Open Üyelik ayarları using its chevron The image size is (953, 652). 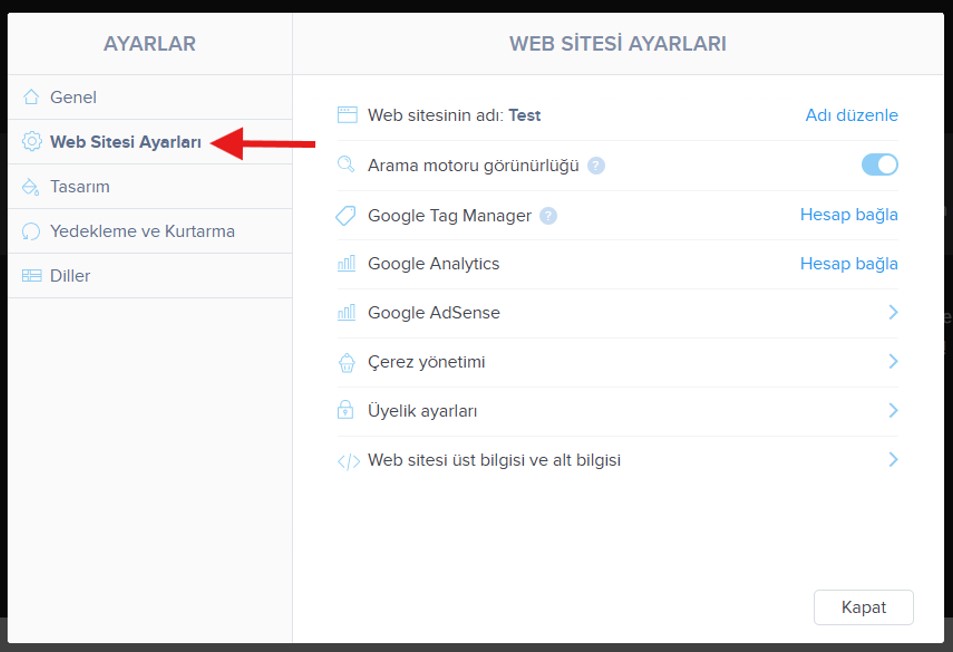click(892, 411)
